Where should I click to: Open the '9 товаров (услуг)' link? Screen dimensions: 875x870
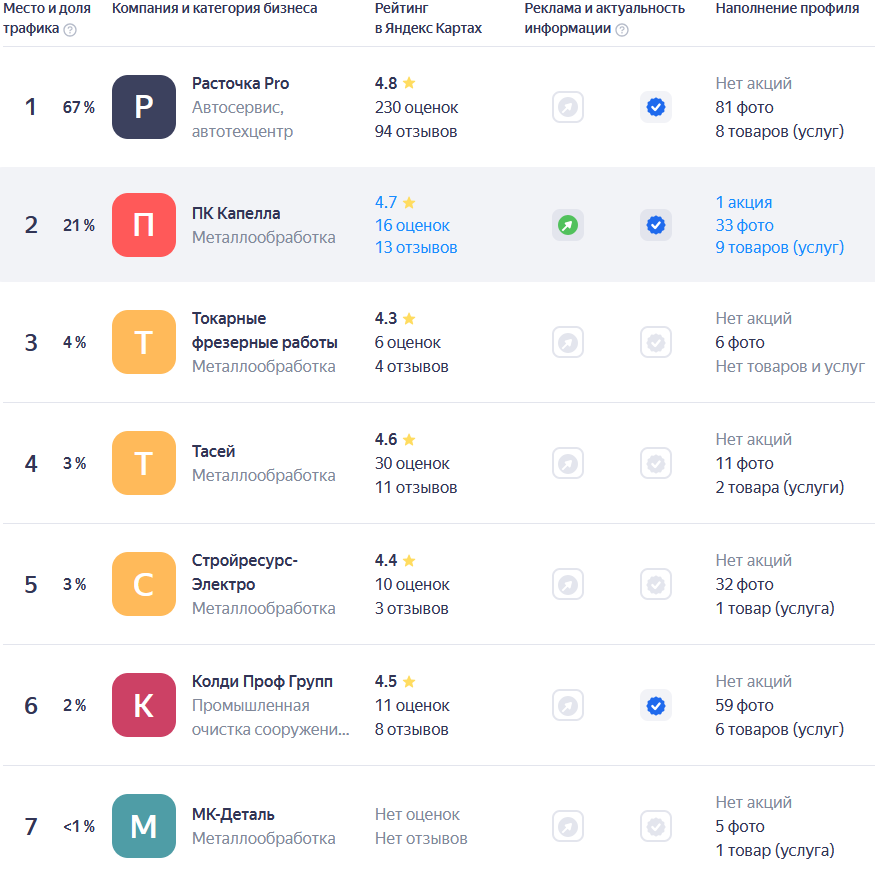(x=779, y=248)
